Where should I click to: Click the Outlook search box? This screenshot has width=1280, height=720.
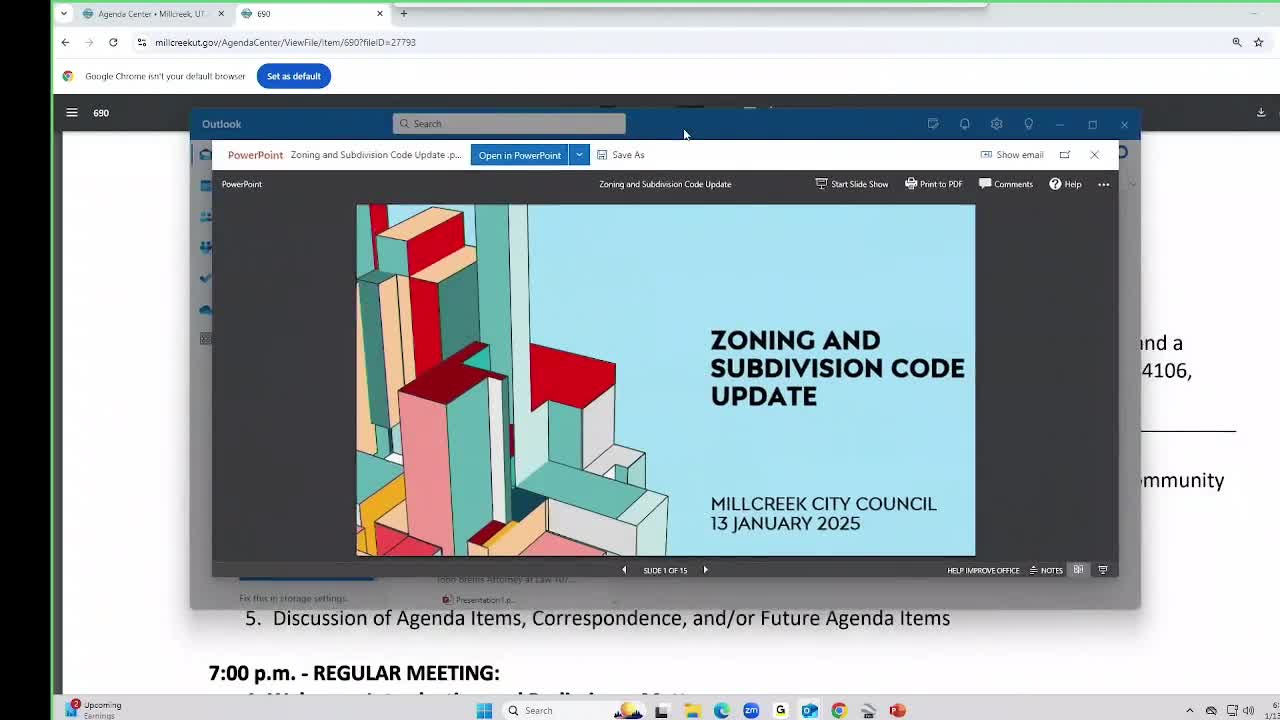coord(509,124)
